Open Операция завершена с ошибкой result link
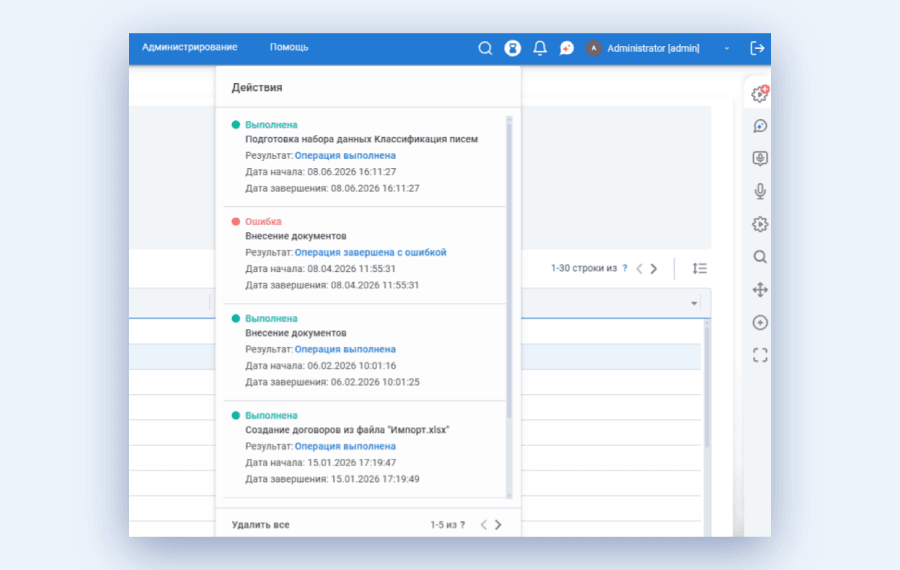This screenshot has width=900, height=570. click(370, 253)
